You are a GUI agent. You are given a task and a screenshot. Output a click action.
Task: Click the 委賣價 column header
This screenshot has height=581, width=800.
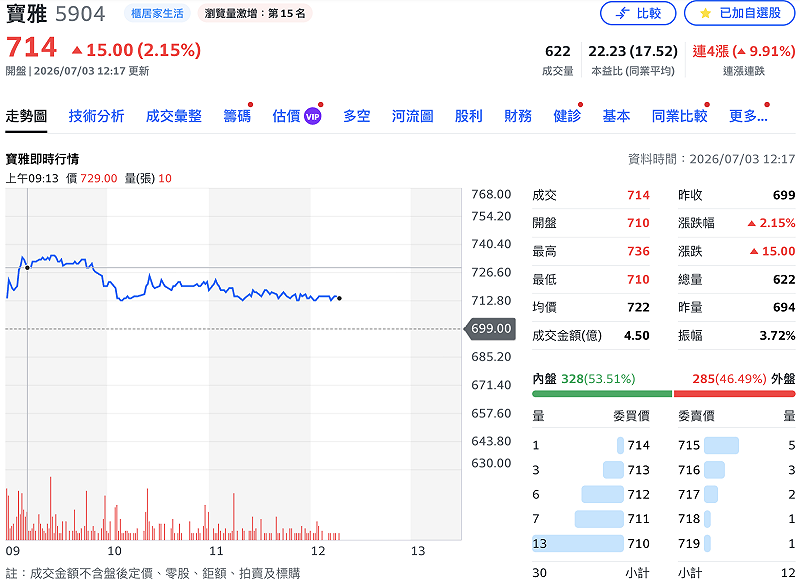click(x=696, y=416)
